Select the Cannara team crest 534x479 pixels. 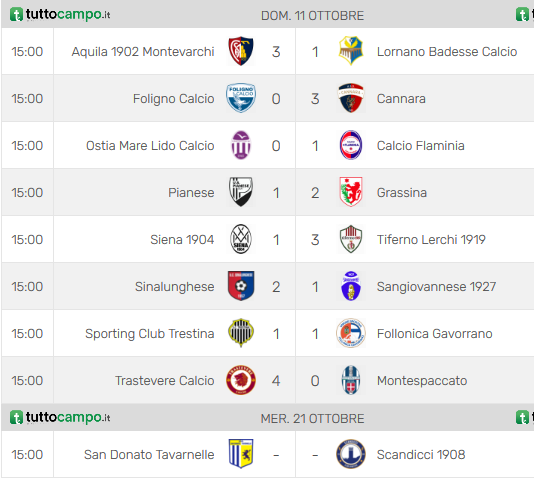click(351, 98)
